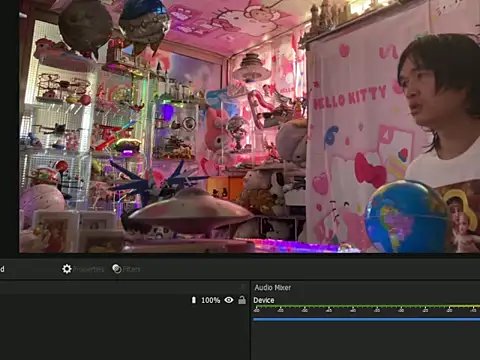This screenshot has width=480, height=360.
Task: Click the toolbar strip right of Filters
Action: [310, 269]
